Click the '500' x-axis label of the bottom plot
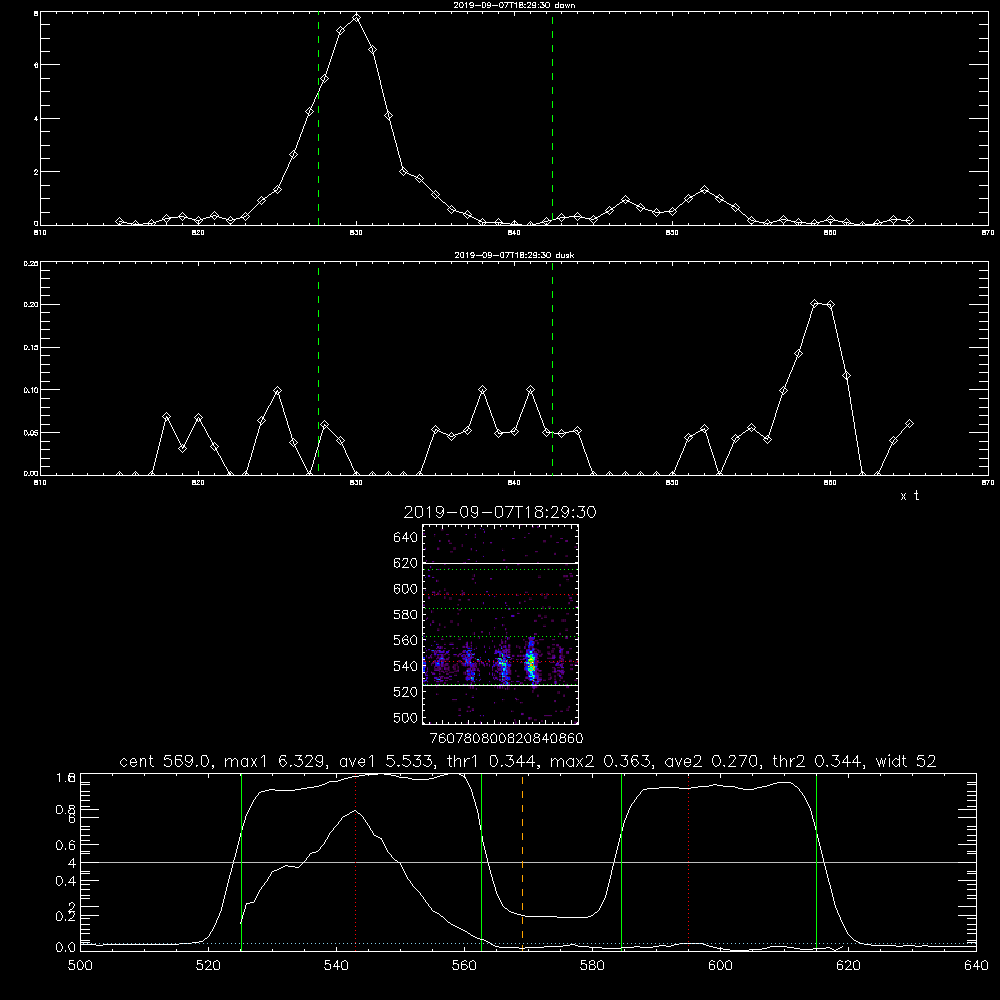Image resolution: width=1000 pixels, height=1000 pixels. point(80,966)
